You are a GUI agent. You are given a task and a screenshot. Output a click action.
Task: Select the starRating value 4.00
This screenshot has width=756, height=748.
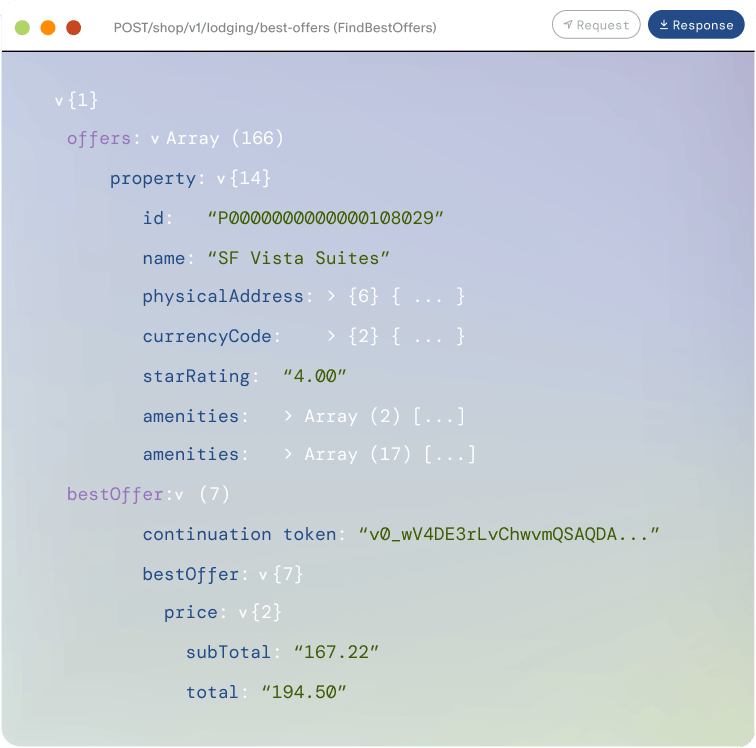coord(314,376)
